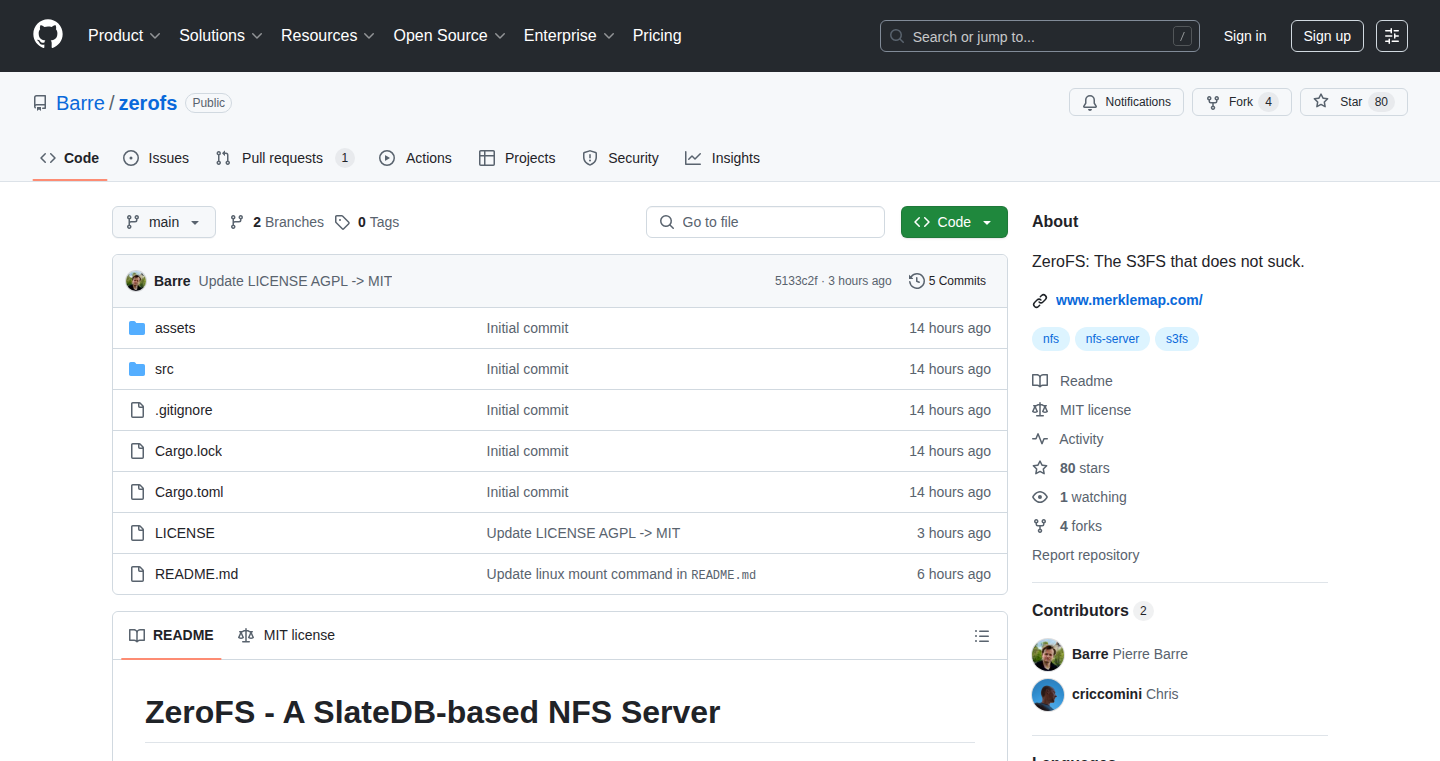Open the 'Update linux mount command' commit message
1440x761 pixels.
tap(621, 574)
